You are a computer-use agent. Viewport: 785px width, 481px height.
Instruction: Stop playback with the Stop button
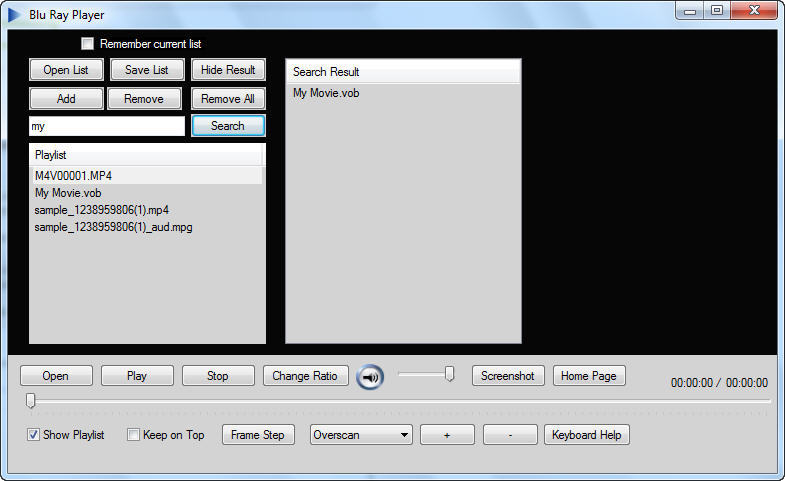tap(218, 376)
